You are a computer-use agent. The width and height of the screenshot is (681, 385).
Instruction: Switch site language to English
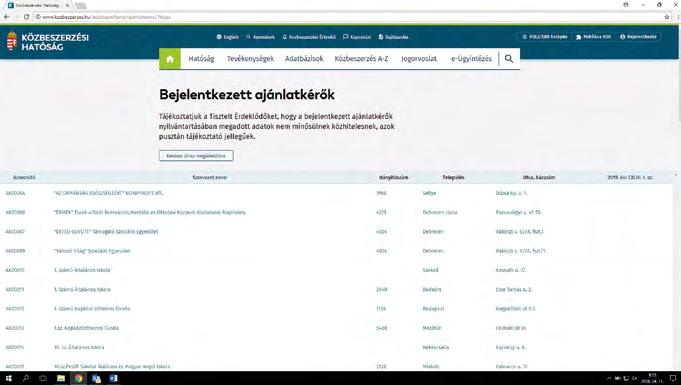click(x=228, y=37)
